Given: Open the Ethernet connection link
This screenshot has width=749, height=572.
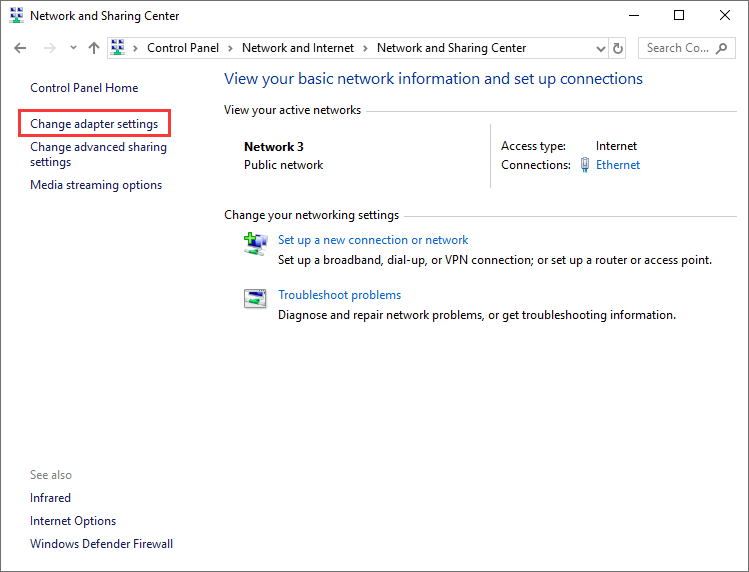Looking at the screenshot, I should click(x=618, y=165).
